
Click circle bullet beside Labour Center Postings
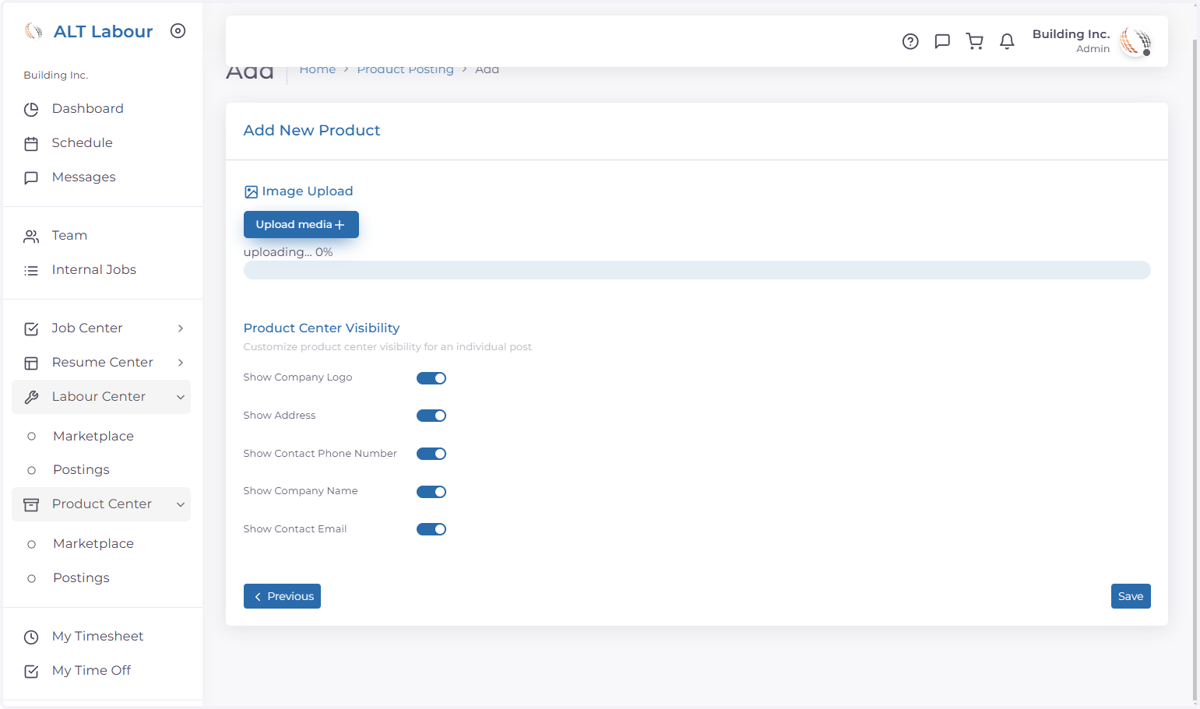click(31, 470)
